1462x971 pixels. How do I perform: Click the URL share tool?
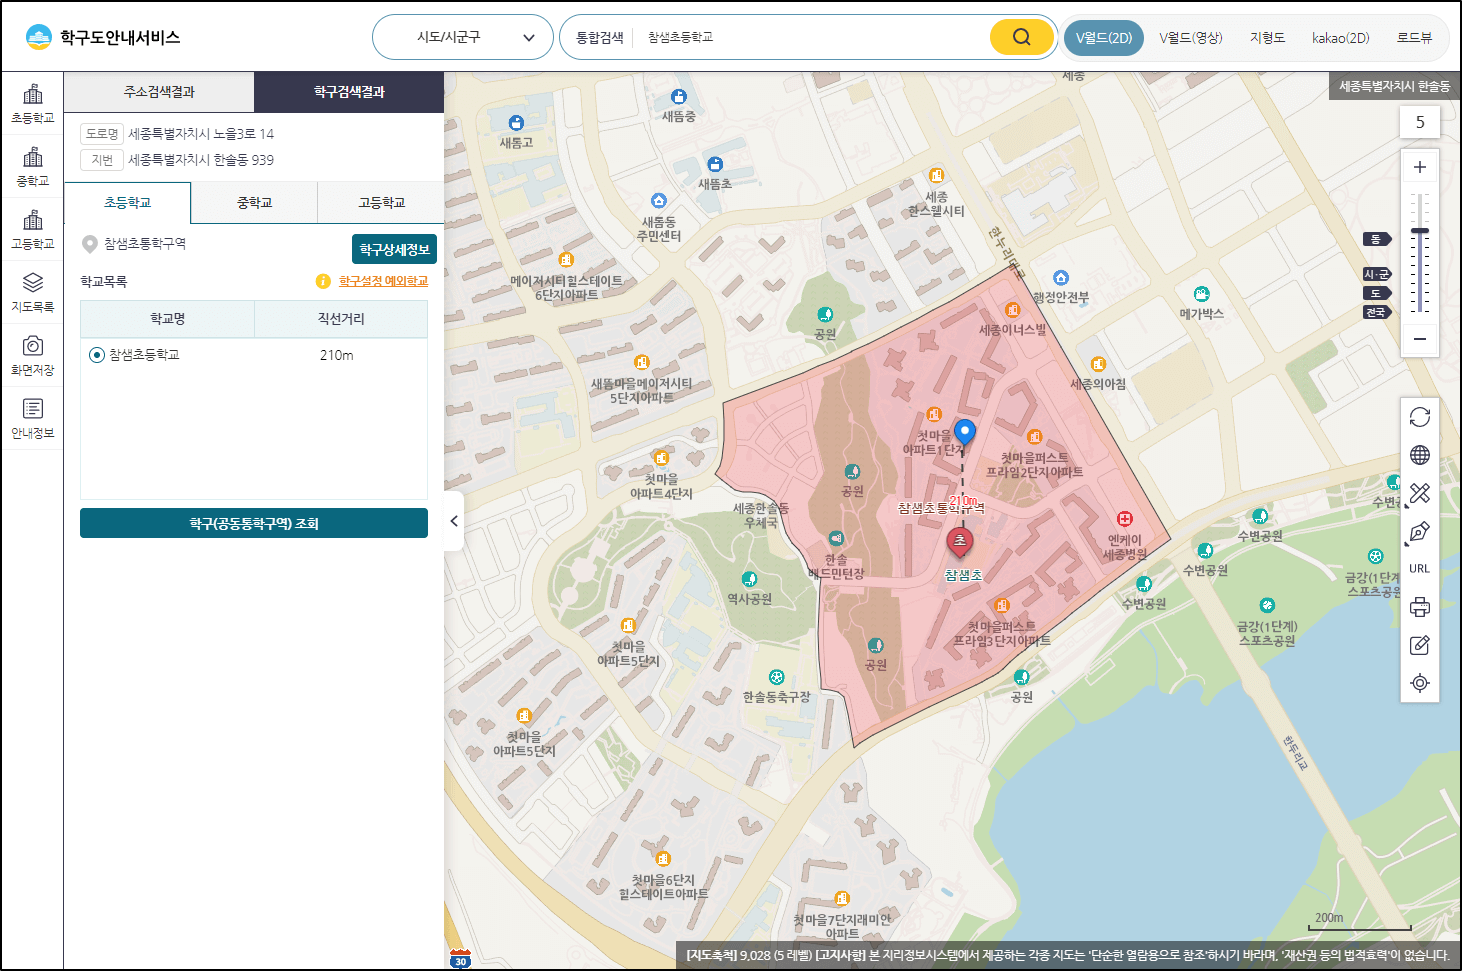click(x=1420, y=569)
